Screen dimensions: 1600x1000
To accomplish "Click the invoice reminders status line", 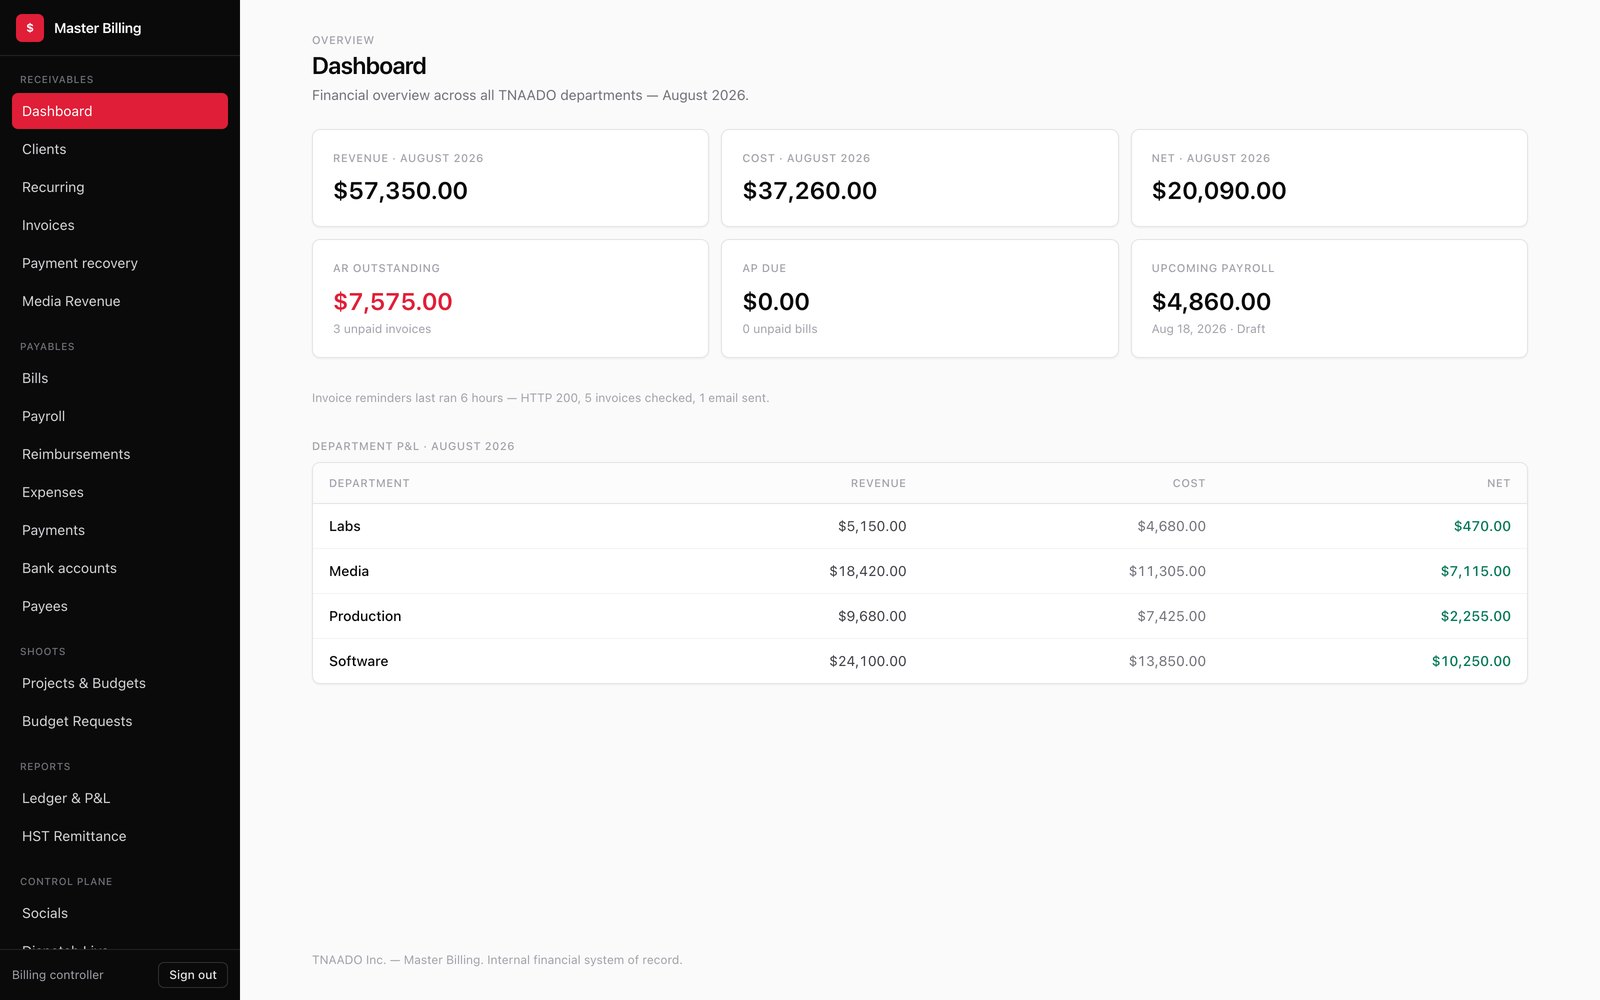I will point(541,398).
